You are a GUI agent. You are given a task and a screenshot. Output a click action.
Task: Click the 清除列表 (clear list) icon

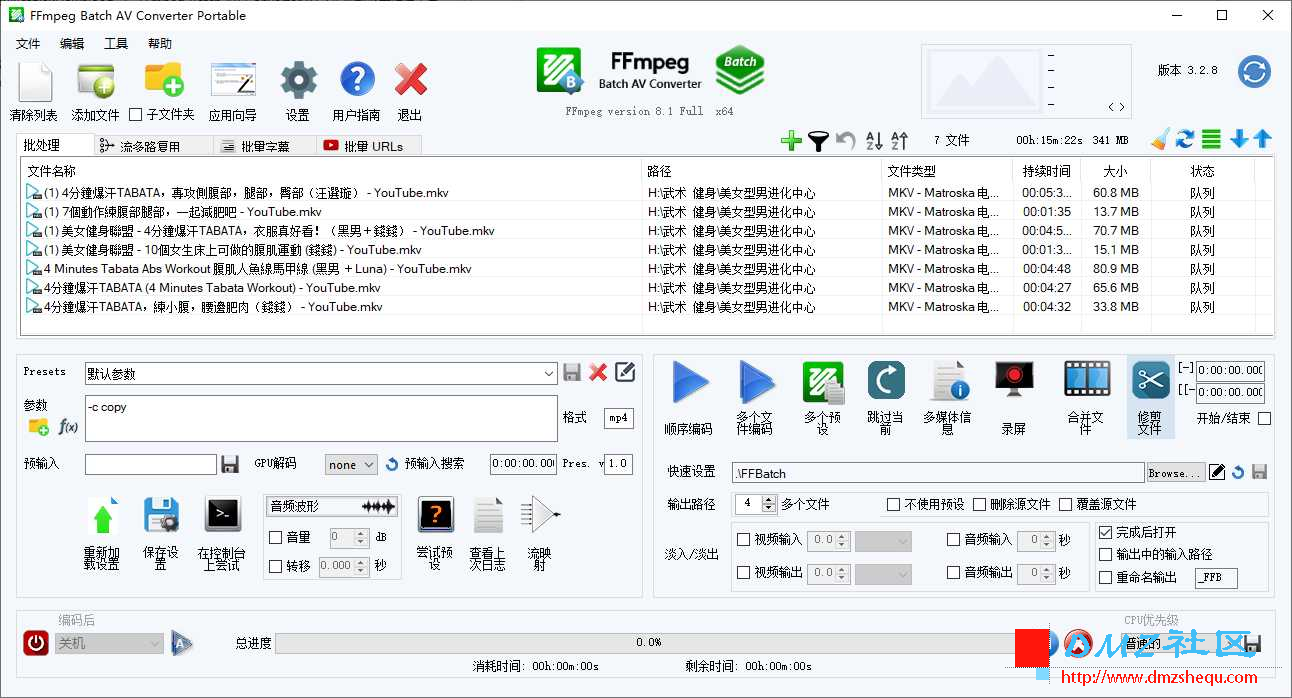click(34, 81)
